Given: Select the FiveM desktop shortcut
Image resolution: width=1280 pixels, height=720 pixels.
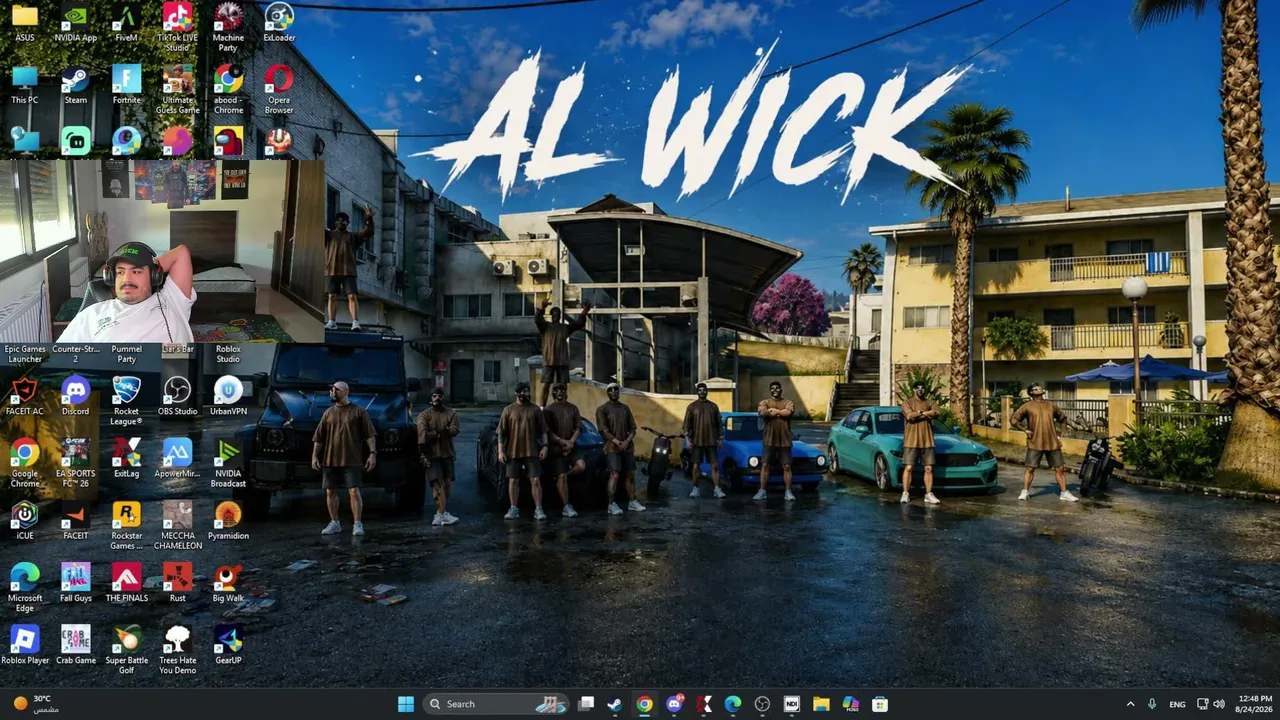Looking at the screenshot, I should tap(126, 23).
